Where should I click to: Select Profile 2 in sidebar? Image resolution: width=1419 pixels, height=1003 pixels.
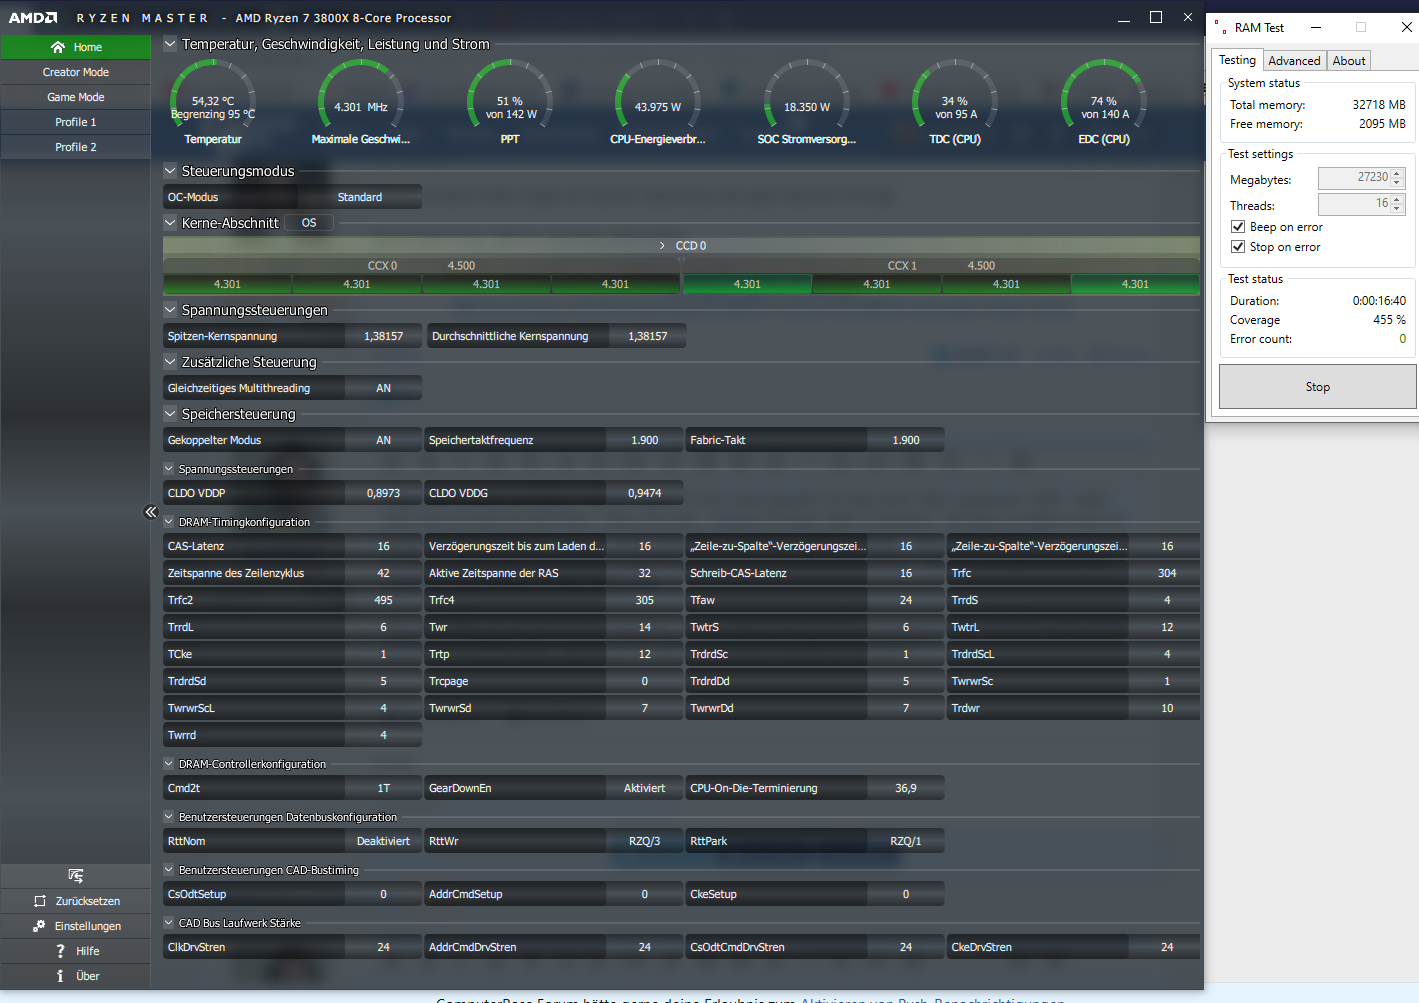point(76,147)
